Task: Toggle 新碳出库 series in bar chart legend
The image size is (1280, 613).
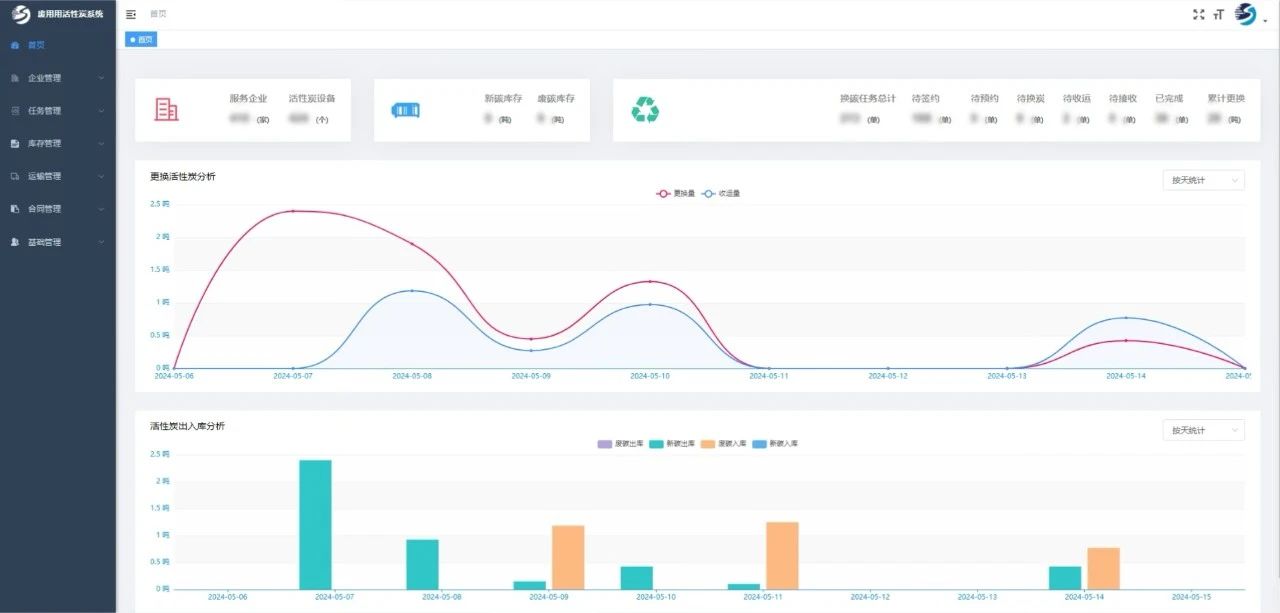Action: 671,443
